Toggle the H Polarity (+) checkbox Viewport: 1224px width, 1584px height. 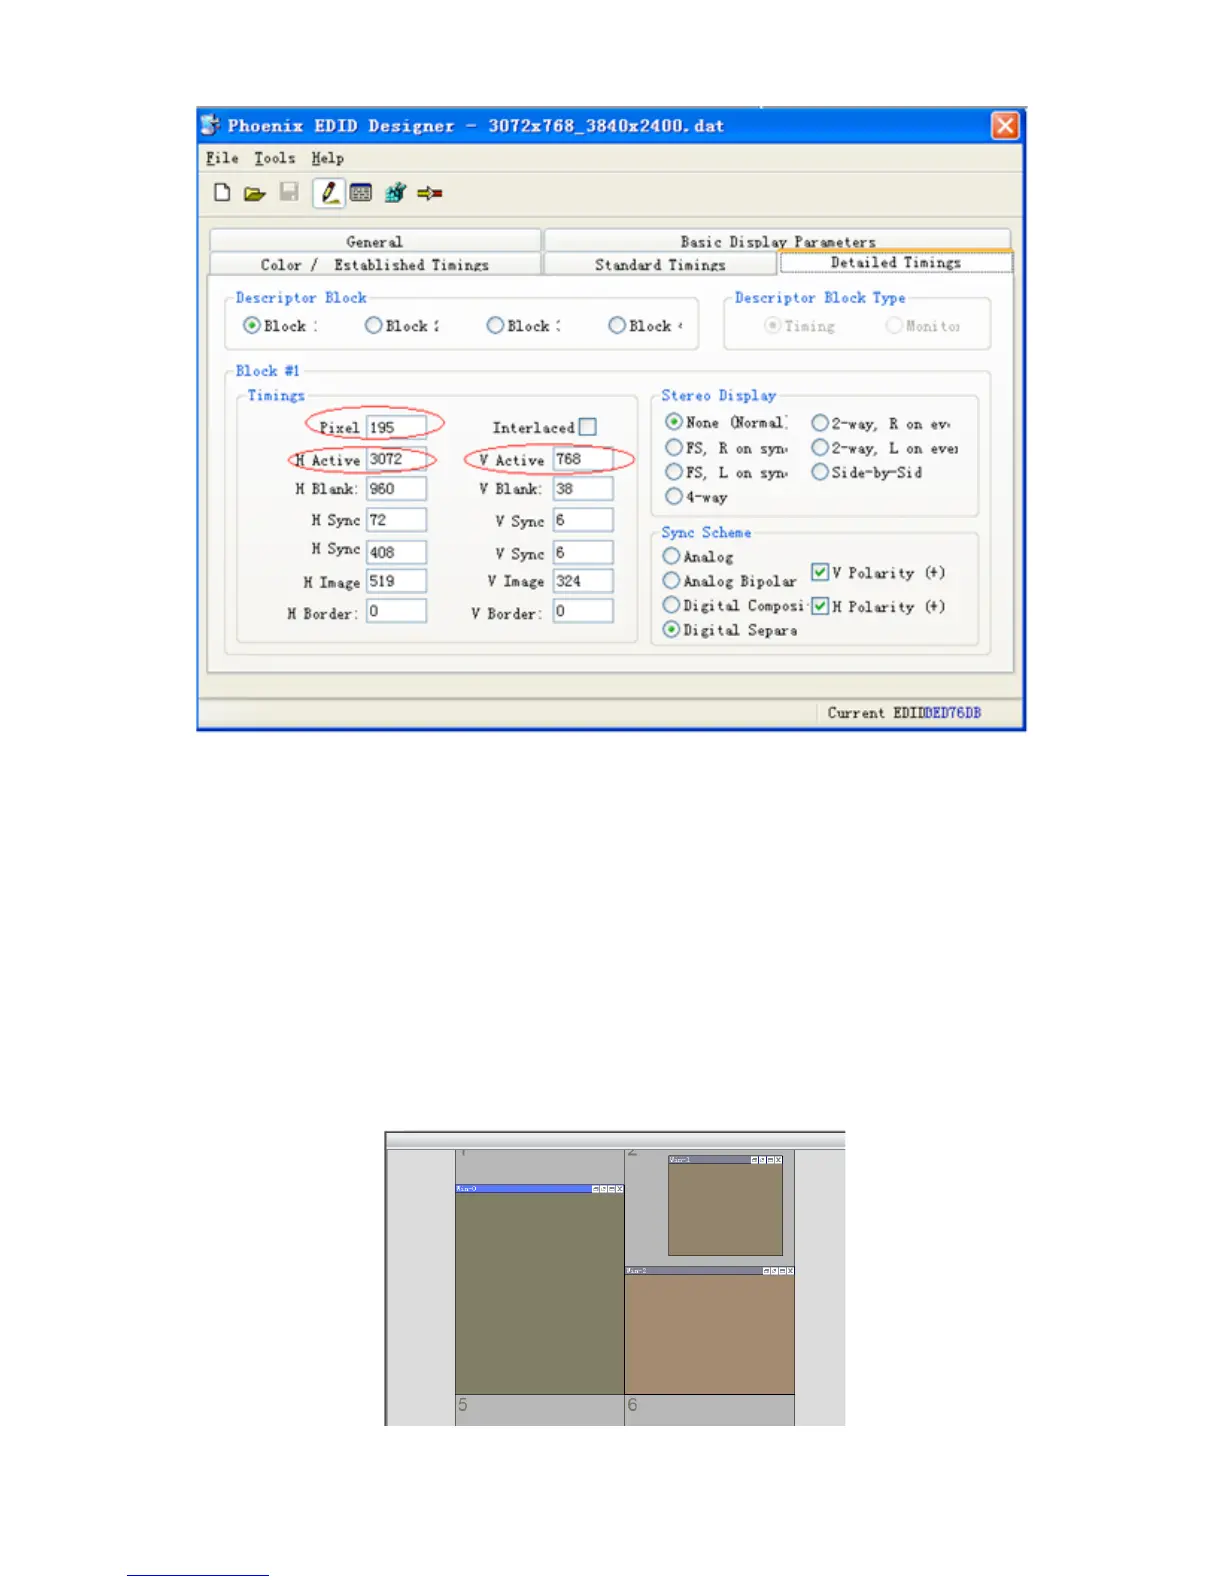pyautogui.click(x=820, y=606)
